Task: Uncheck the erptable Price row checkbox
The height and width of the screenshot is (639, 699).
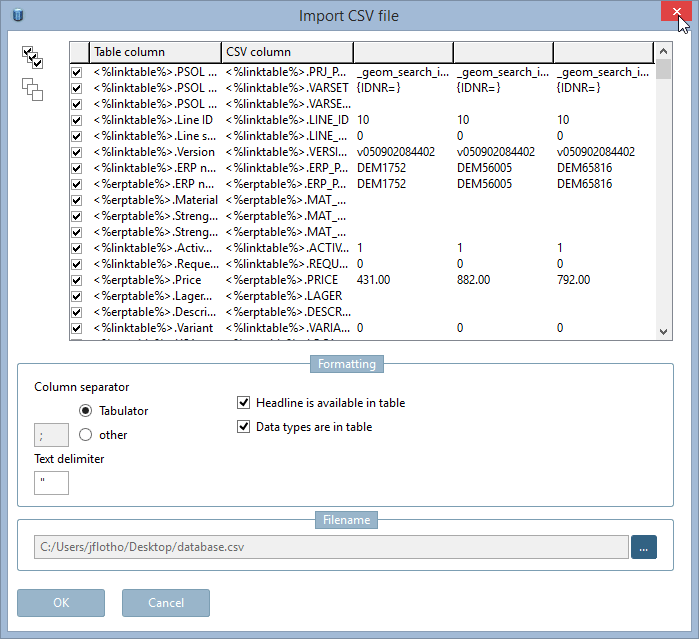Action: point(77,280)
